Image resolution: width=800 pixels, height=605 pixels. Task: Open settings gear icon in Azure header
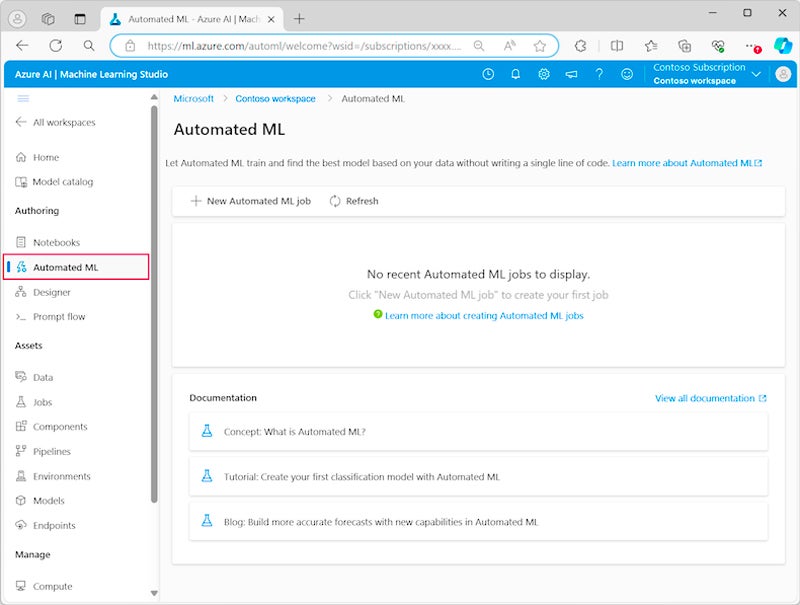pyautogui.click(x=544, y=74)
